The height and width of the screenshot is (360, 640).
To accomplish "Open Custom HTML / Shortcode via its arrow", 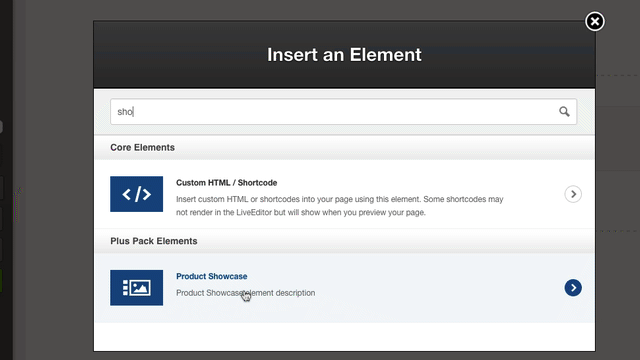I will coord(573,194).
